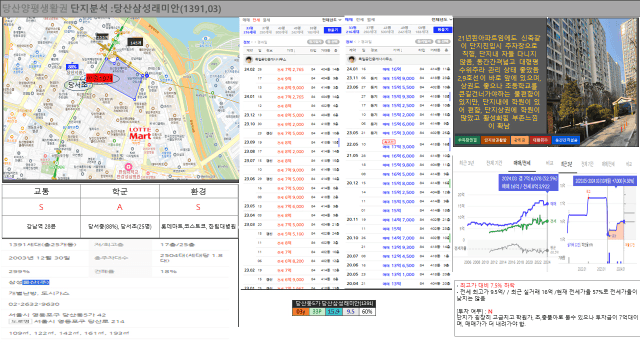Image resolution: width=640 pixels, height=360 pixels.
Task: Click the agent avatar in left transaction list
Action: click(x=248, y=60)
